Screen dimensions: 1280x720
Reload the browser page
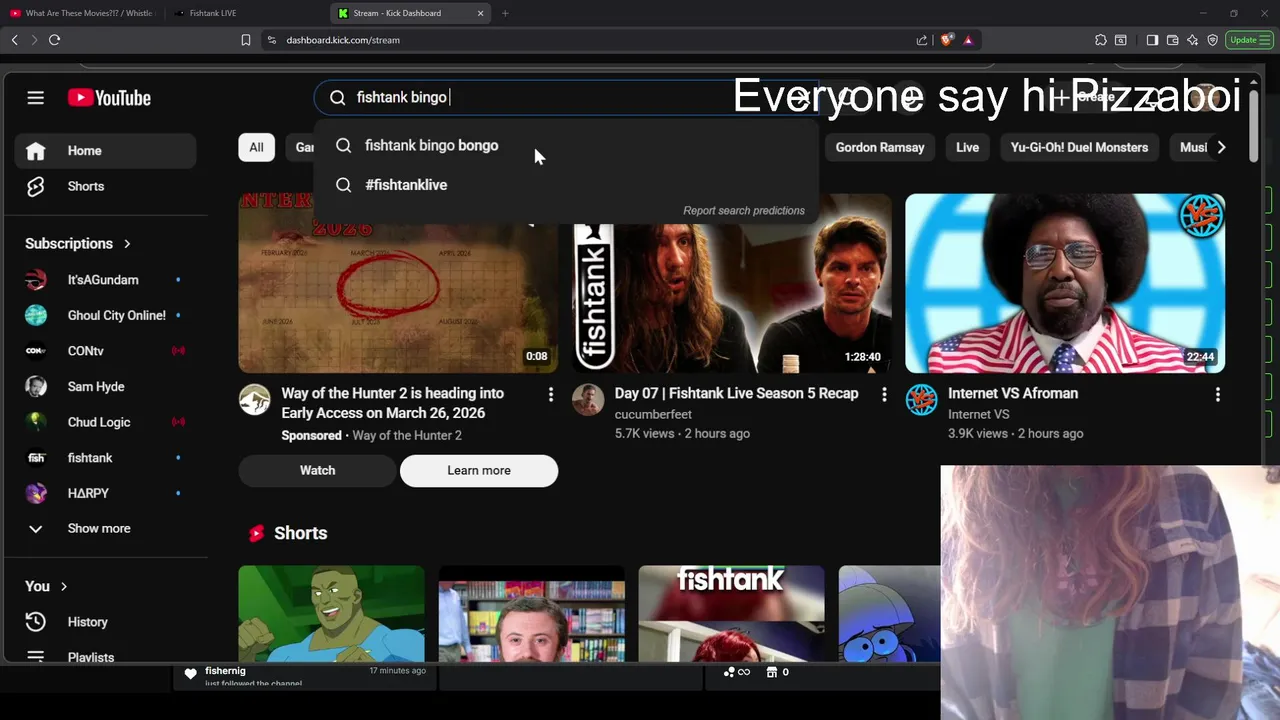coord(55,40)
